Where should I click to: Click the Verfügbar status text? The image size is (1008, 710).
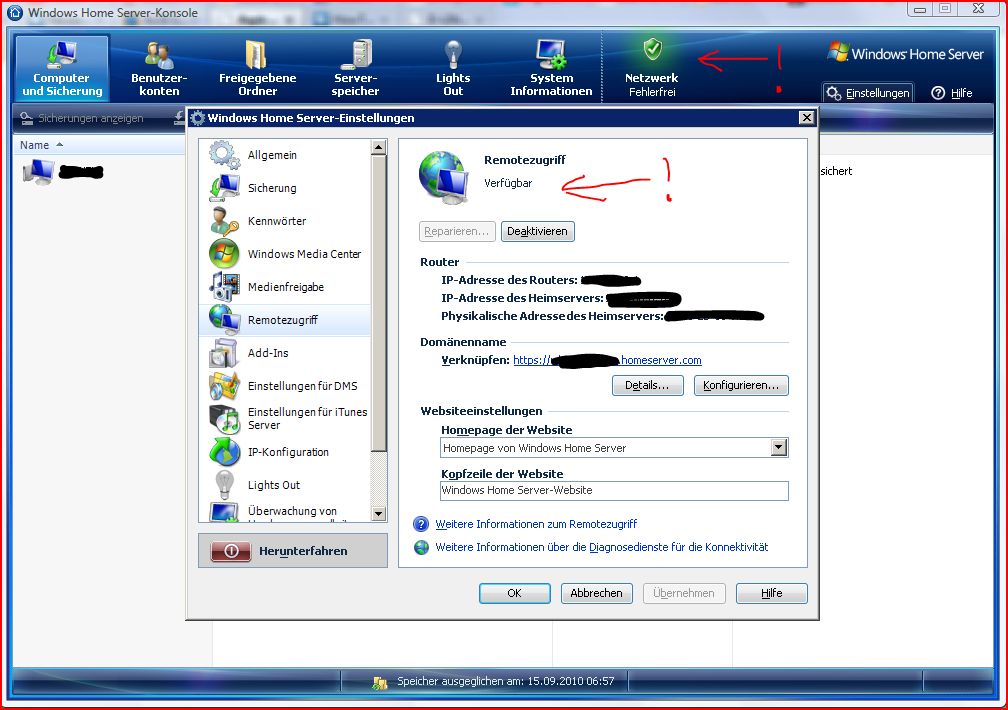[508, 183]
